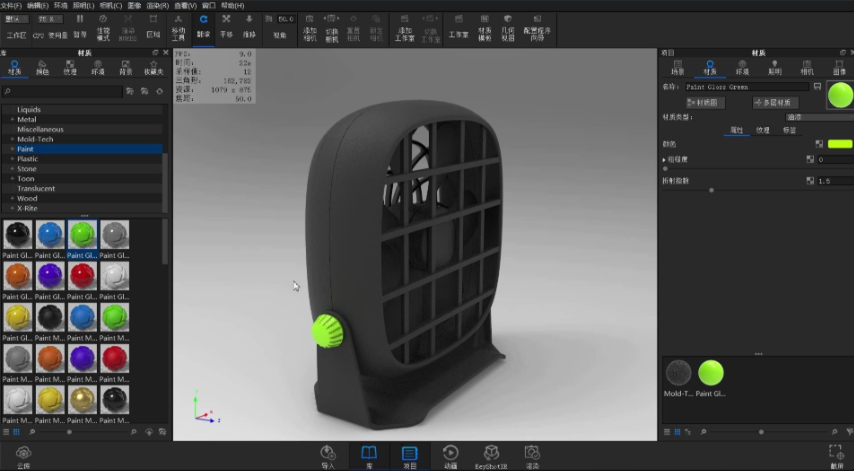Image resolution: width=854 pixels, height=471 pixels.
Task: Click the library refresh icon
Action: pyautogui.click(x=160, y=91)
